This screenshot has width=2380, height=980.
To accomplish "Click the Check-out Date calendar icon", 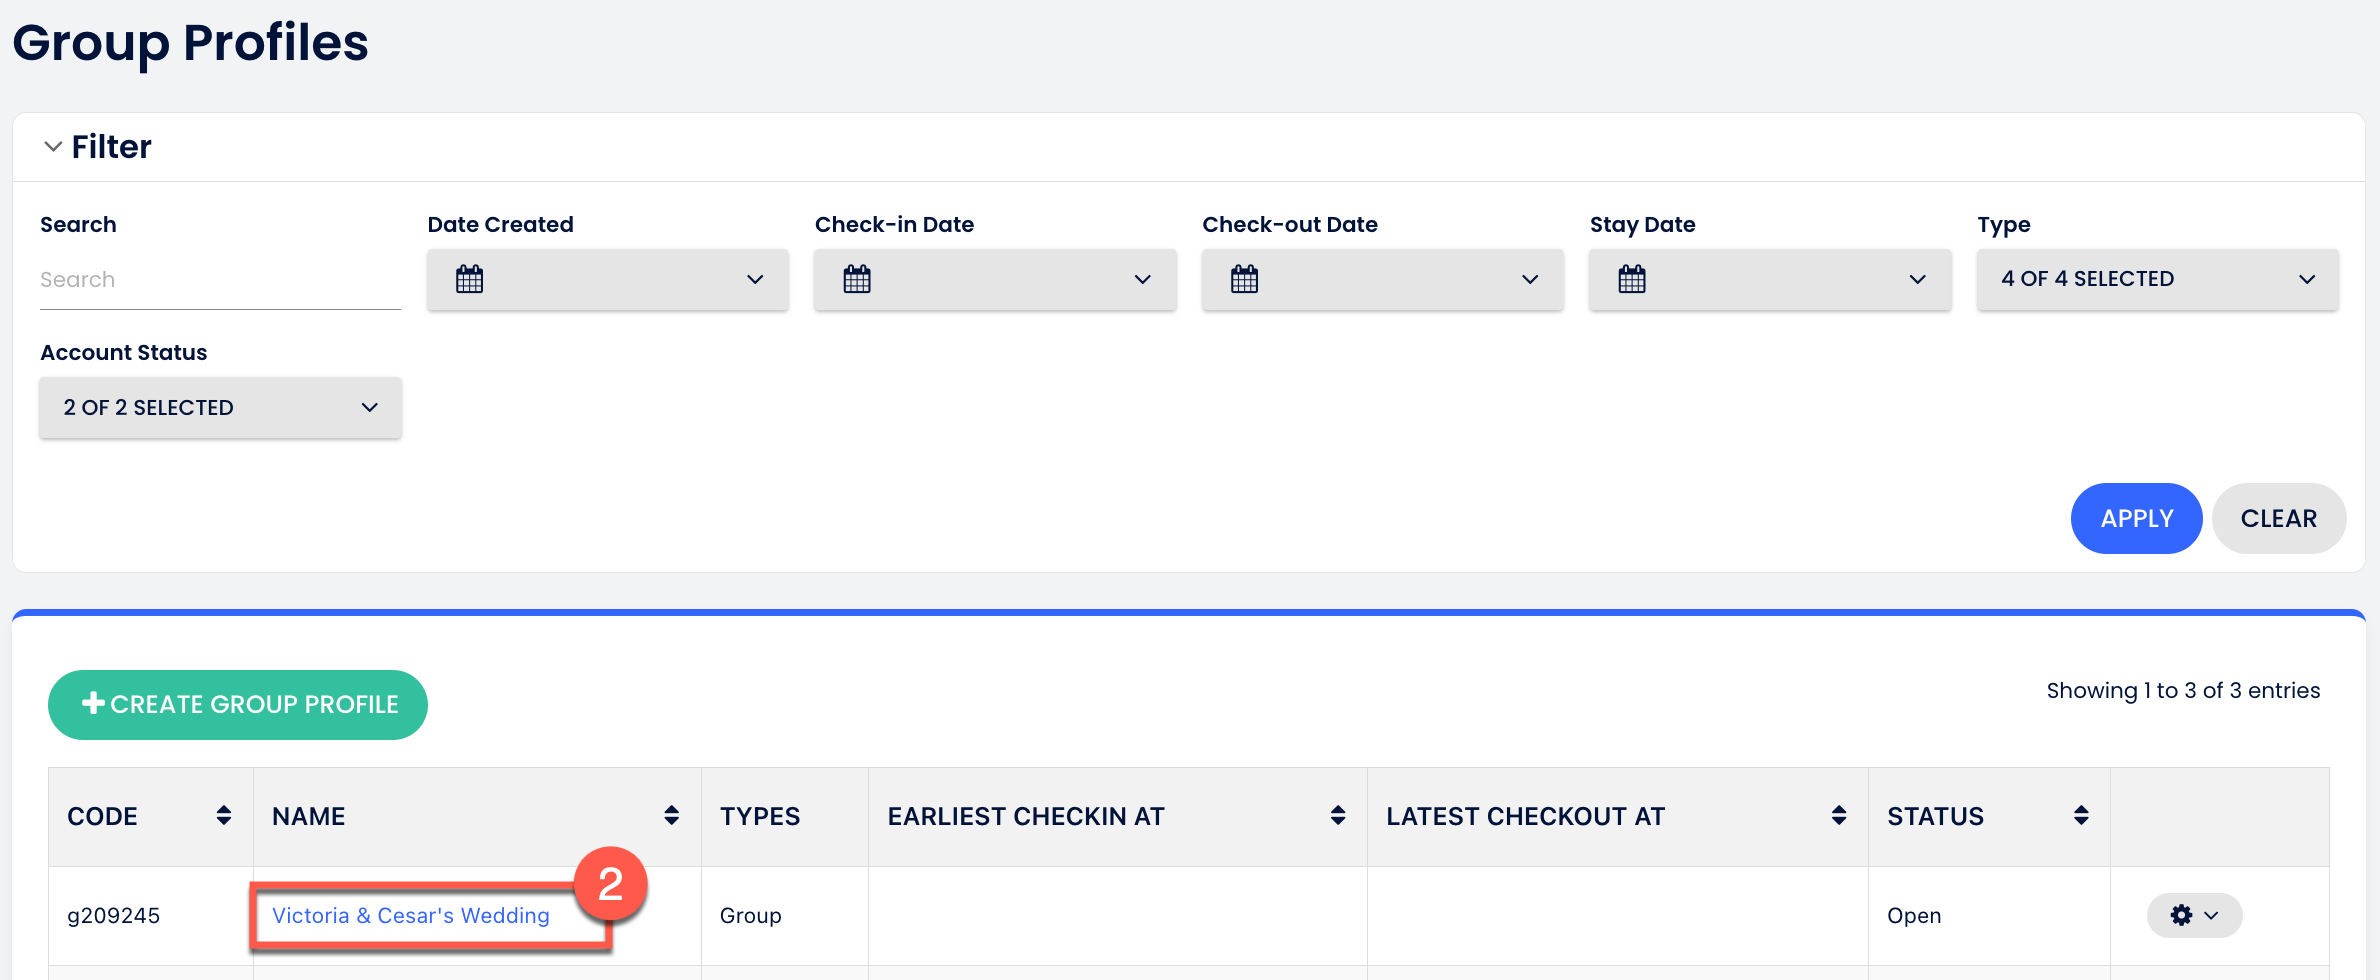I will click(x=1244, y=279).
